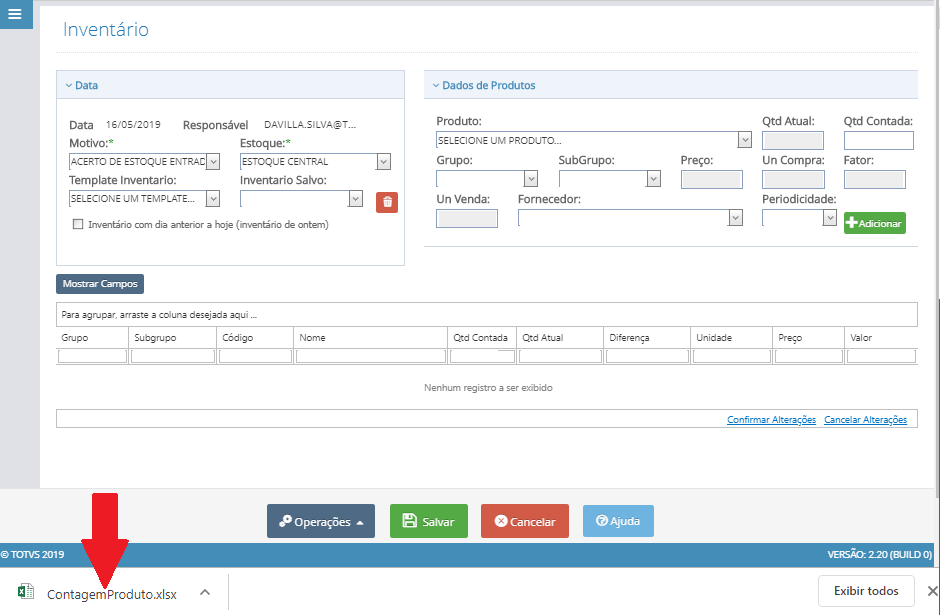Sort by Preço column header in grid

tap(790, 337)
